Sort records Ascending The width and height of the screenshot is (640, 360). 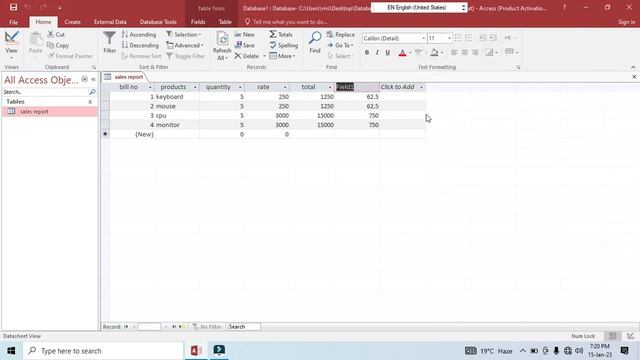[139, 35]
